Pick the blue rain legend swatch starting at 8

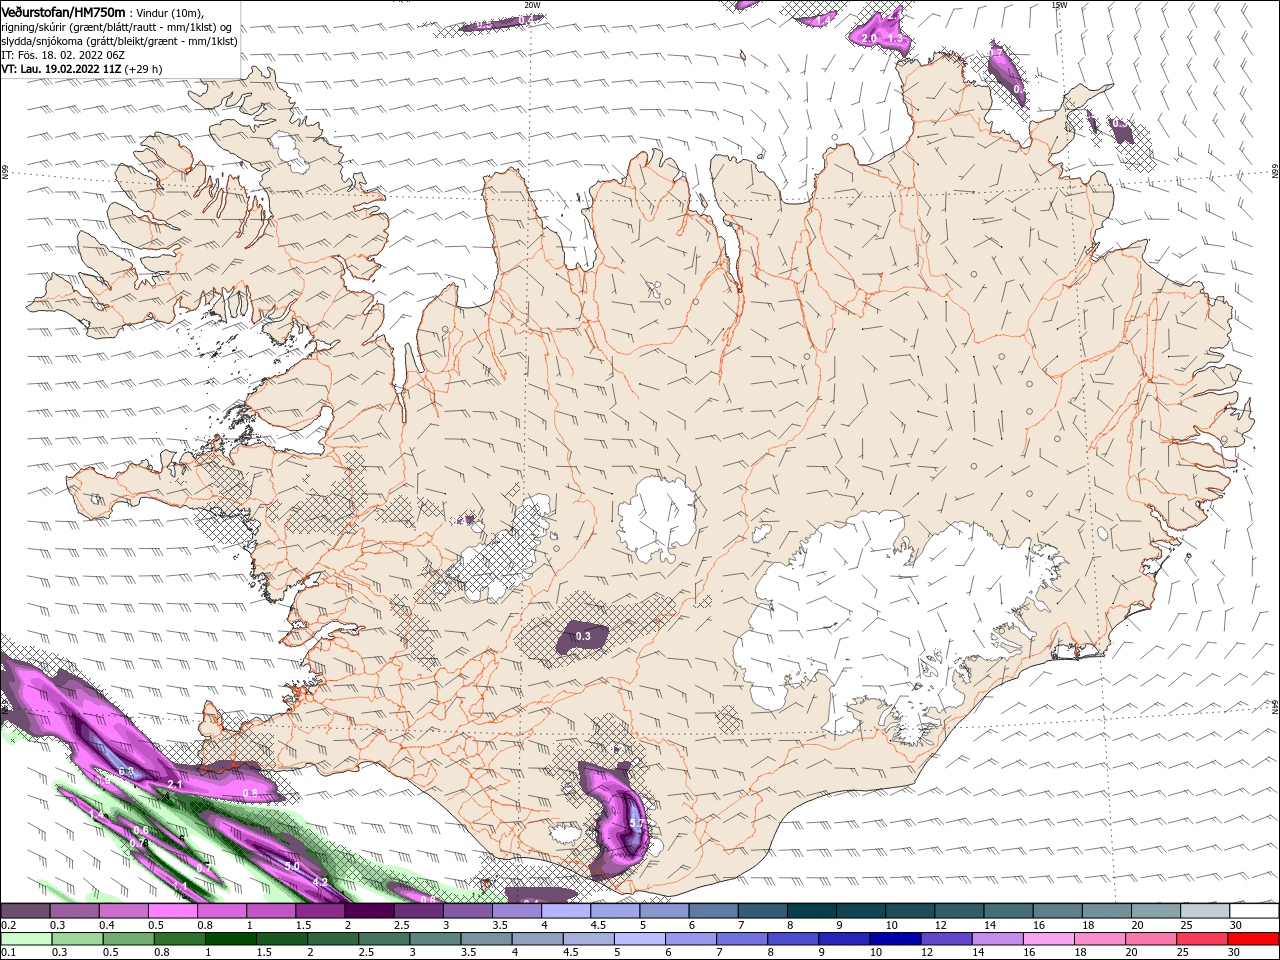click(x=792, y=939)
